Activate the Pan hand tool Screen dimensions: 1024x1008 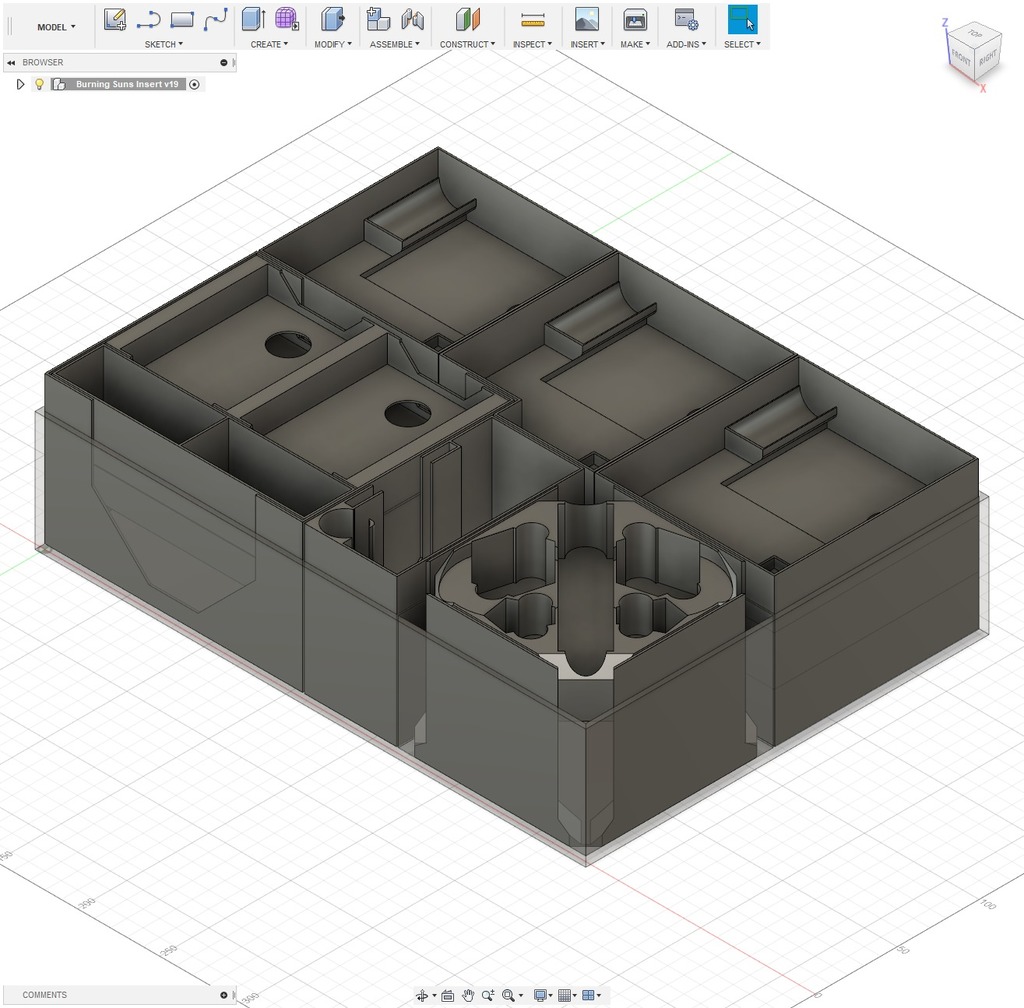pyautogui.click(x=468, y=996)
